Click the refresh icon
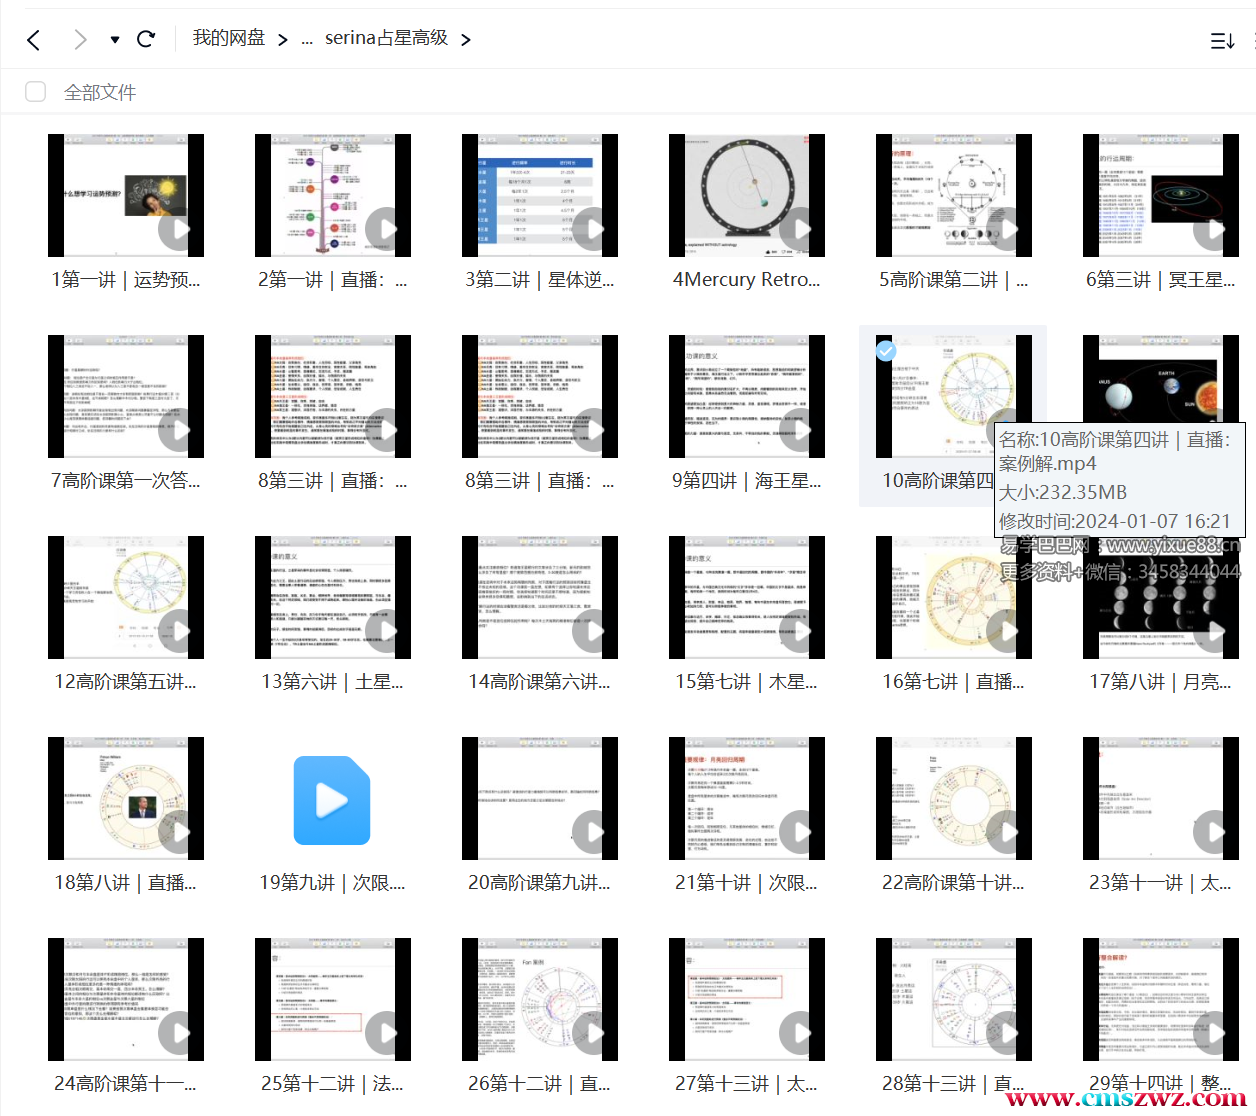1256x1116 pixels. click(146, 39)
